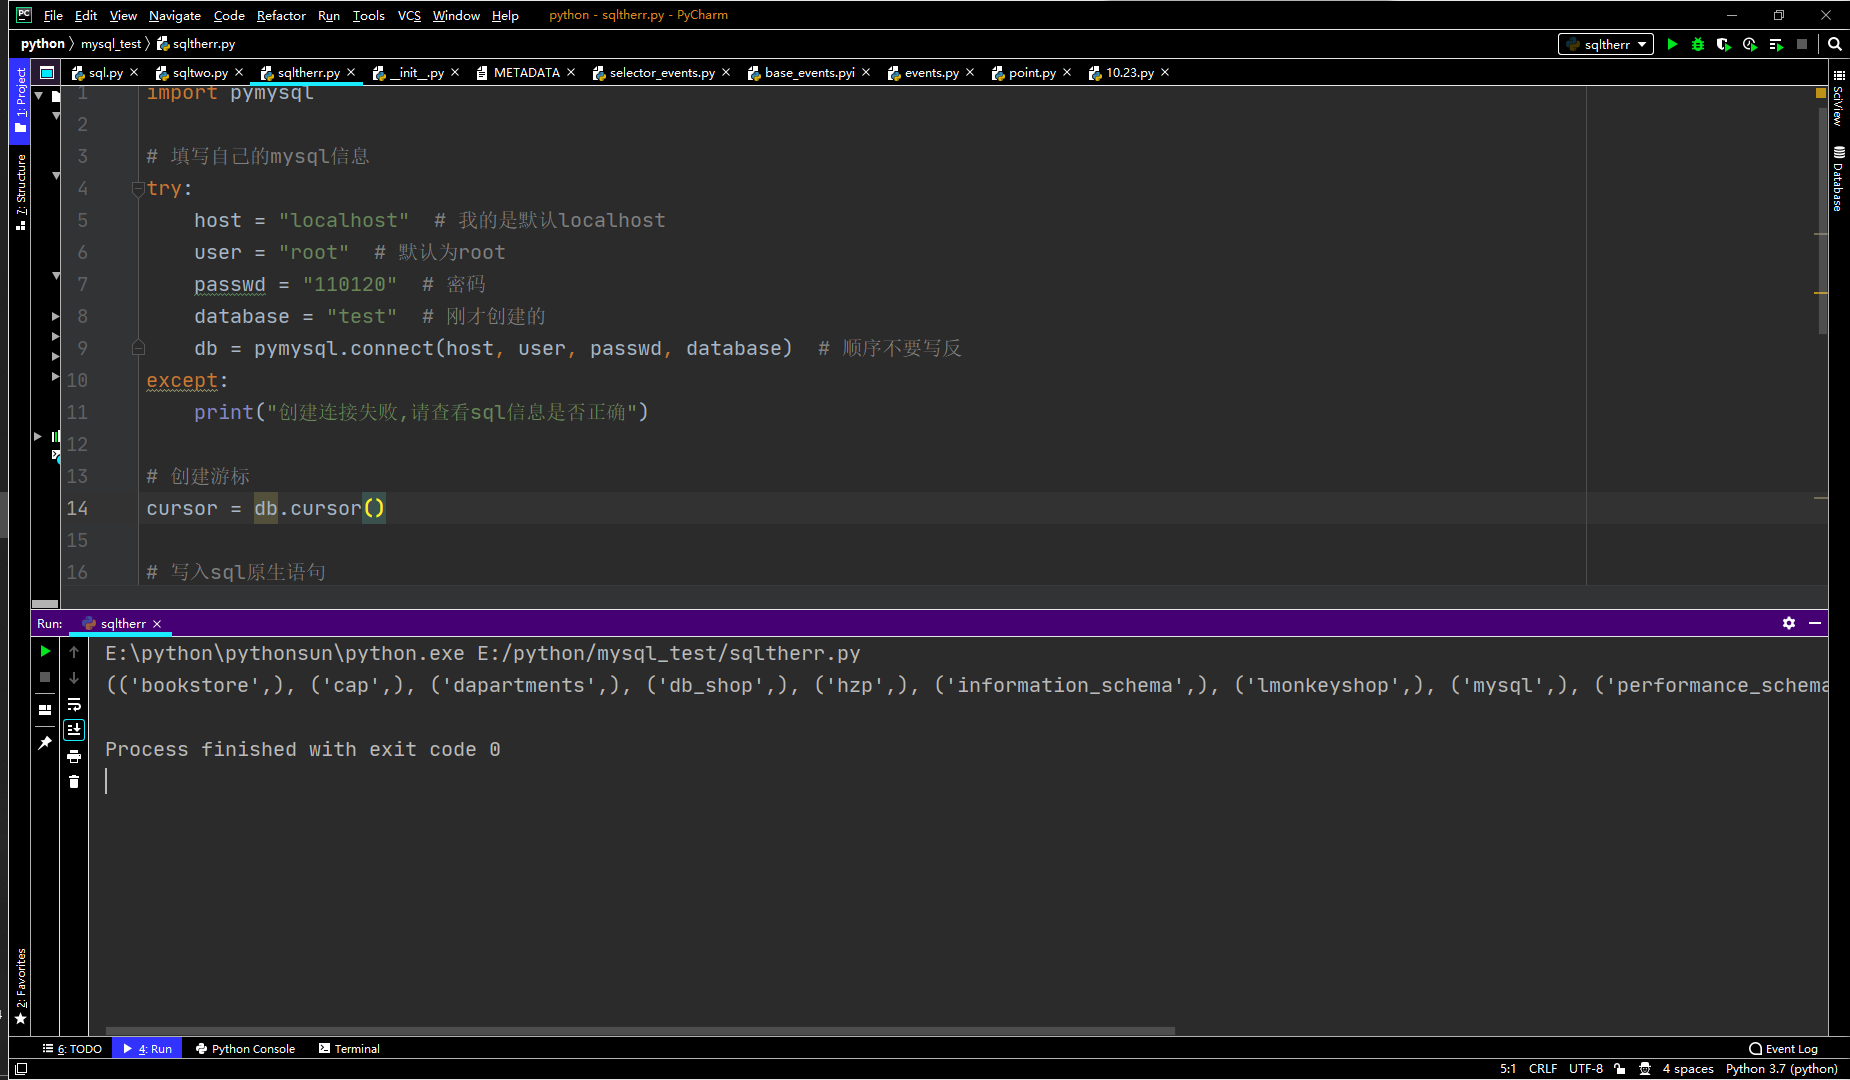Switch to the selector_events.py tab
The image size is (1850, 1080).
661,72
